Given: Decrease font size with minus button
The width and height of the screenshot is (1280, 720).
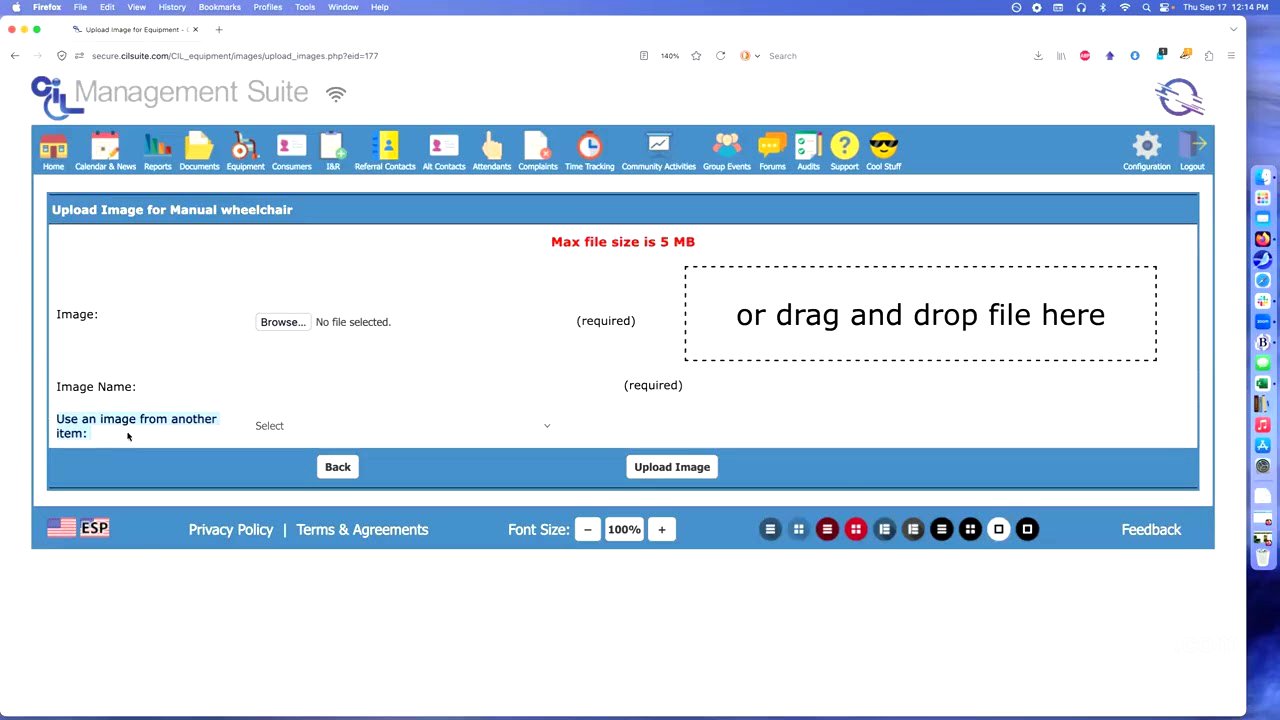Looking at the screenshot, I should pos(588,530).
